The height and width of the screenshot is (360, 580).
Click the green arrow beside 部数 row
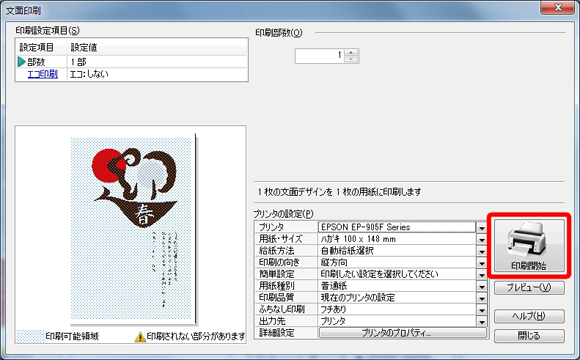pyautogui.click(x=21, y=62)
